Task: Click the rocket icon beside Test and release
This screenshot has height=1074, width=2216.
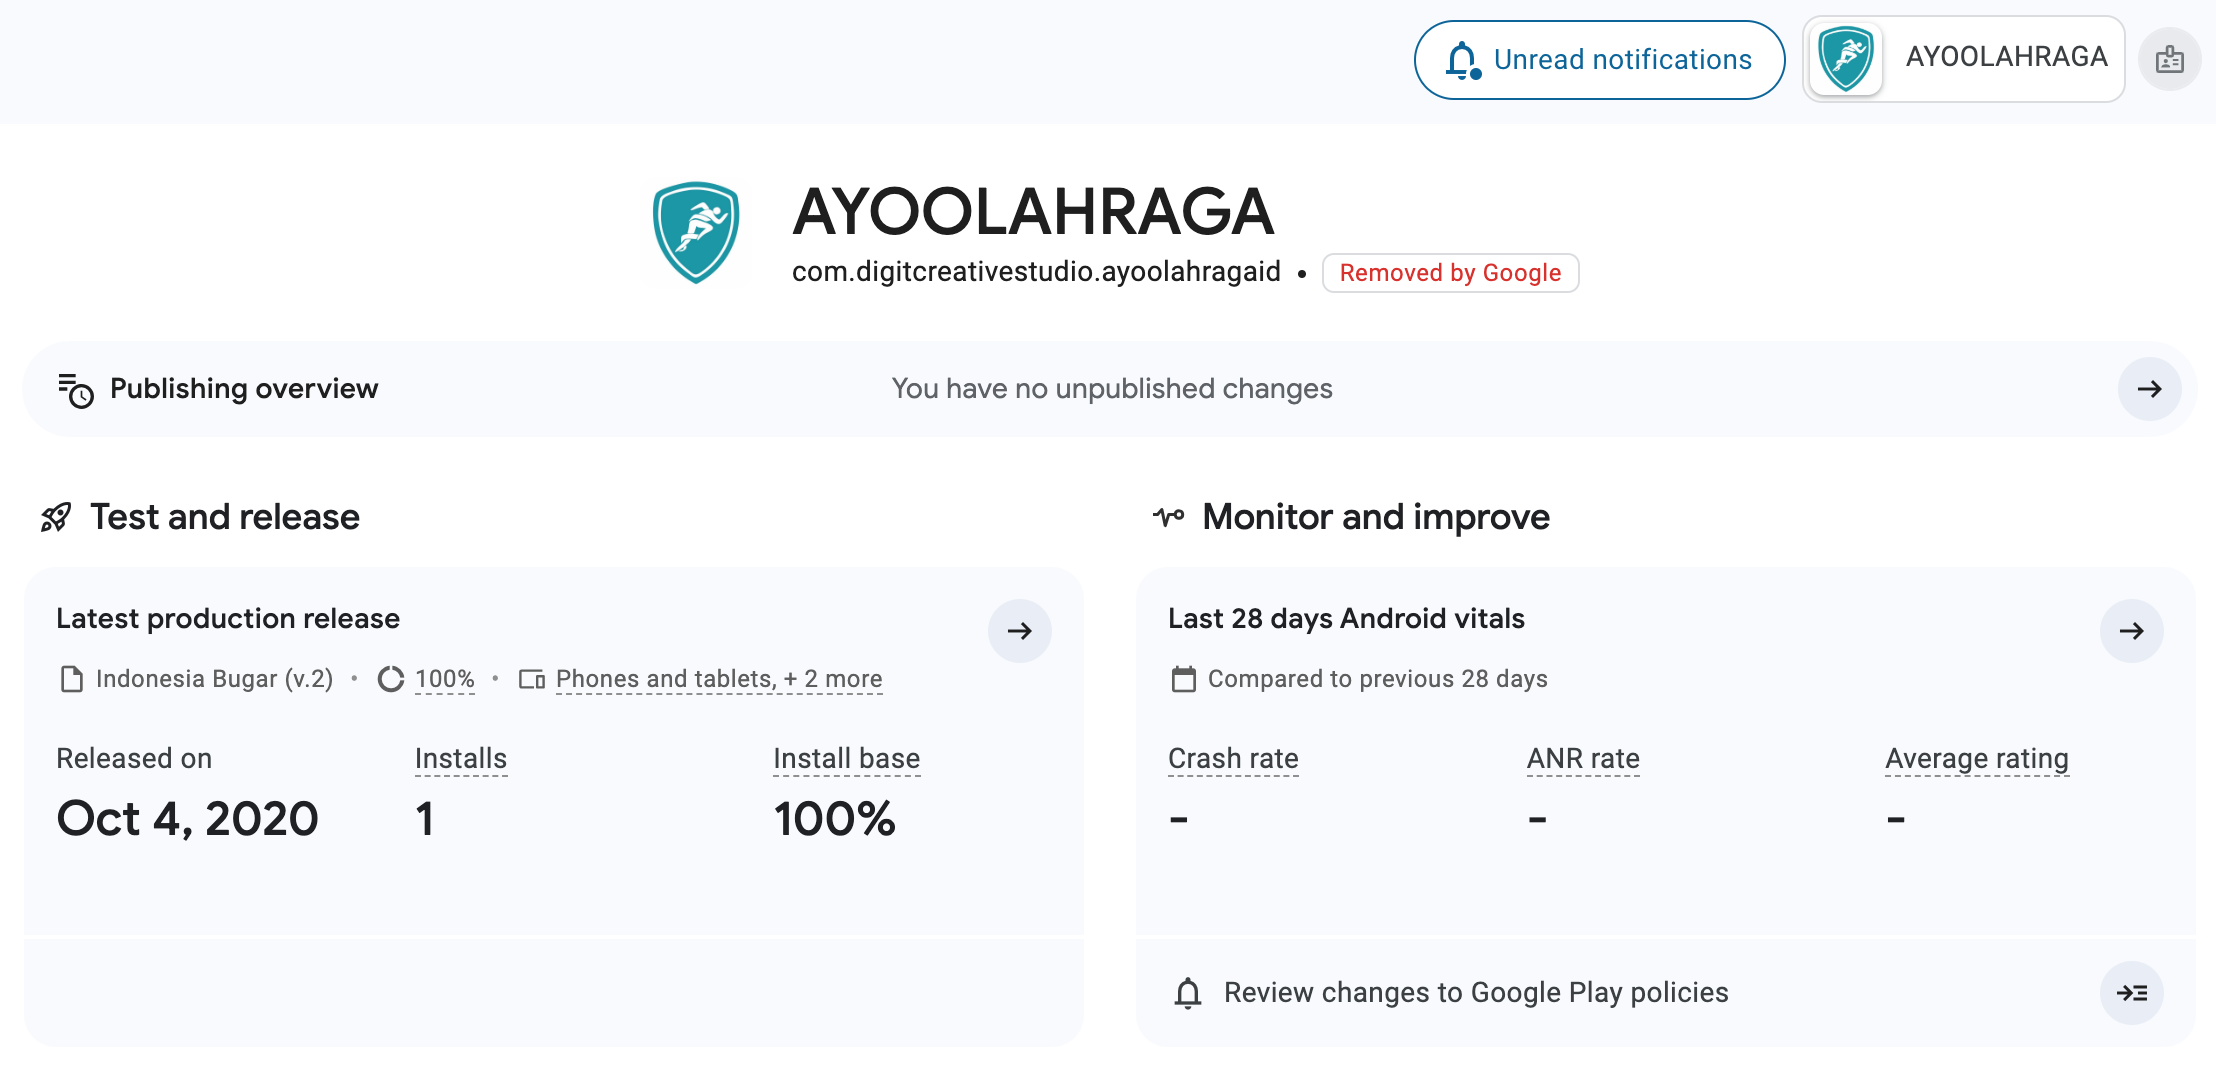Action: tap(56, 518)
